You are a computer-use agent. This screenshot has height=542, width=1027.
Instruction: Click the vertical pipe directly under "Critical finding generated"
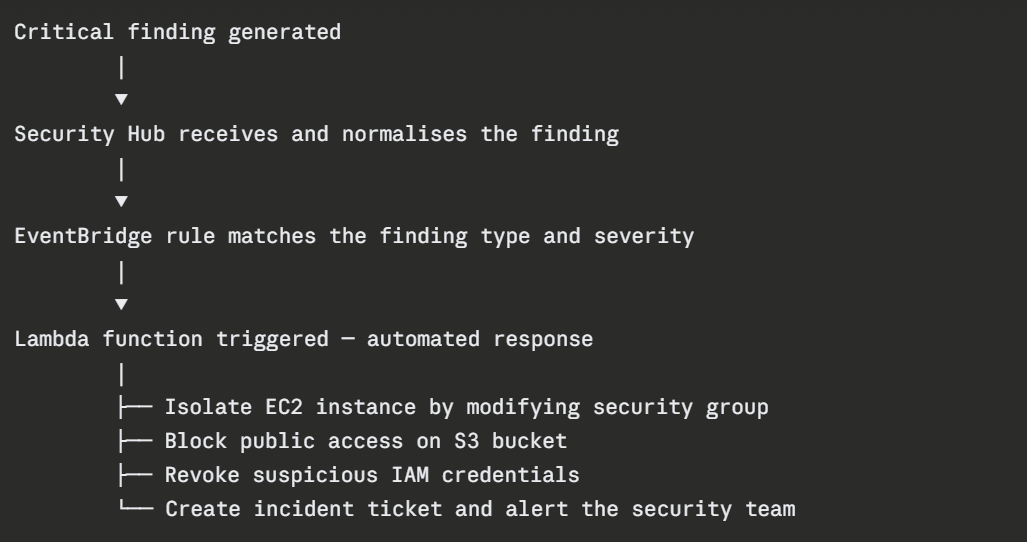pyautogui.click(x=121, y=68)
